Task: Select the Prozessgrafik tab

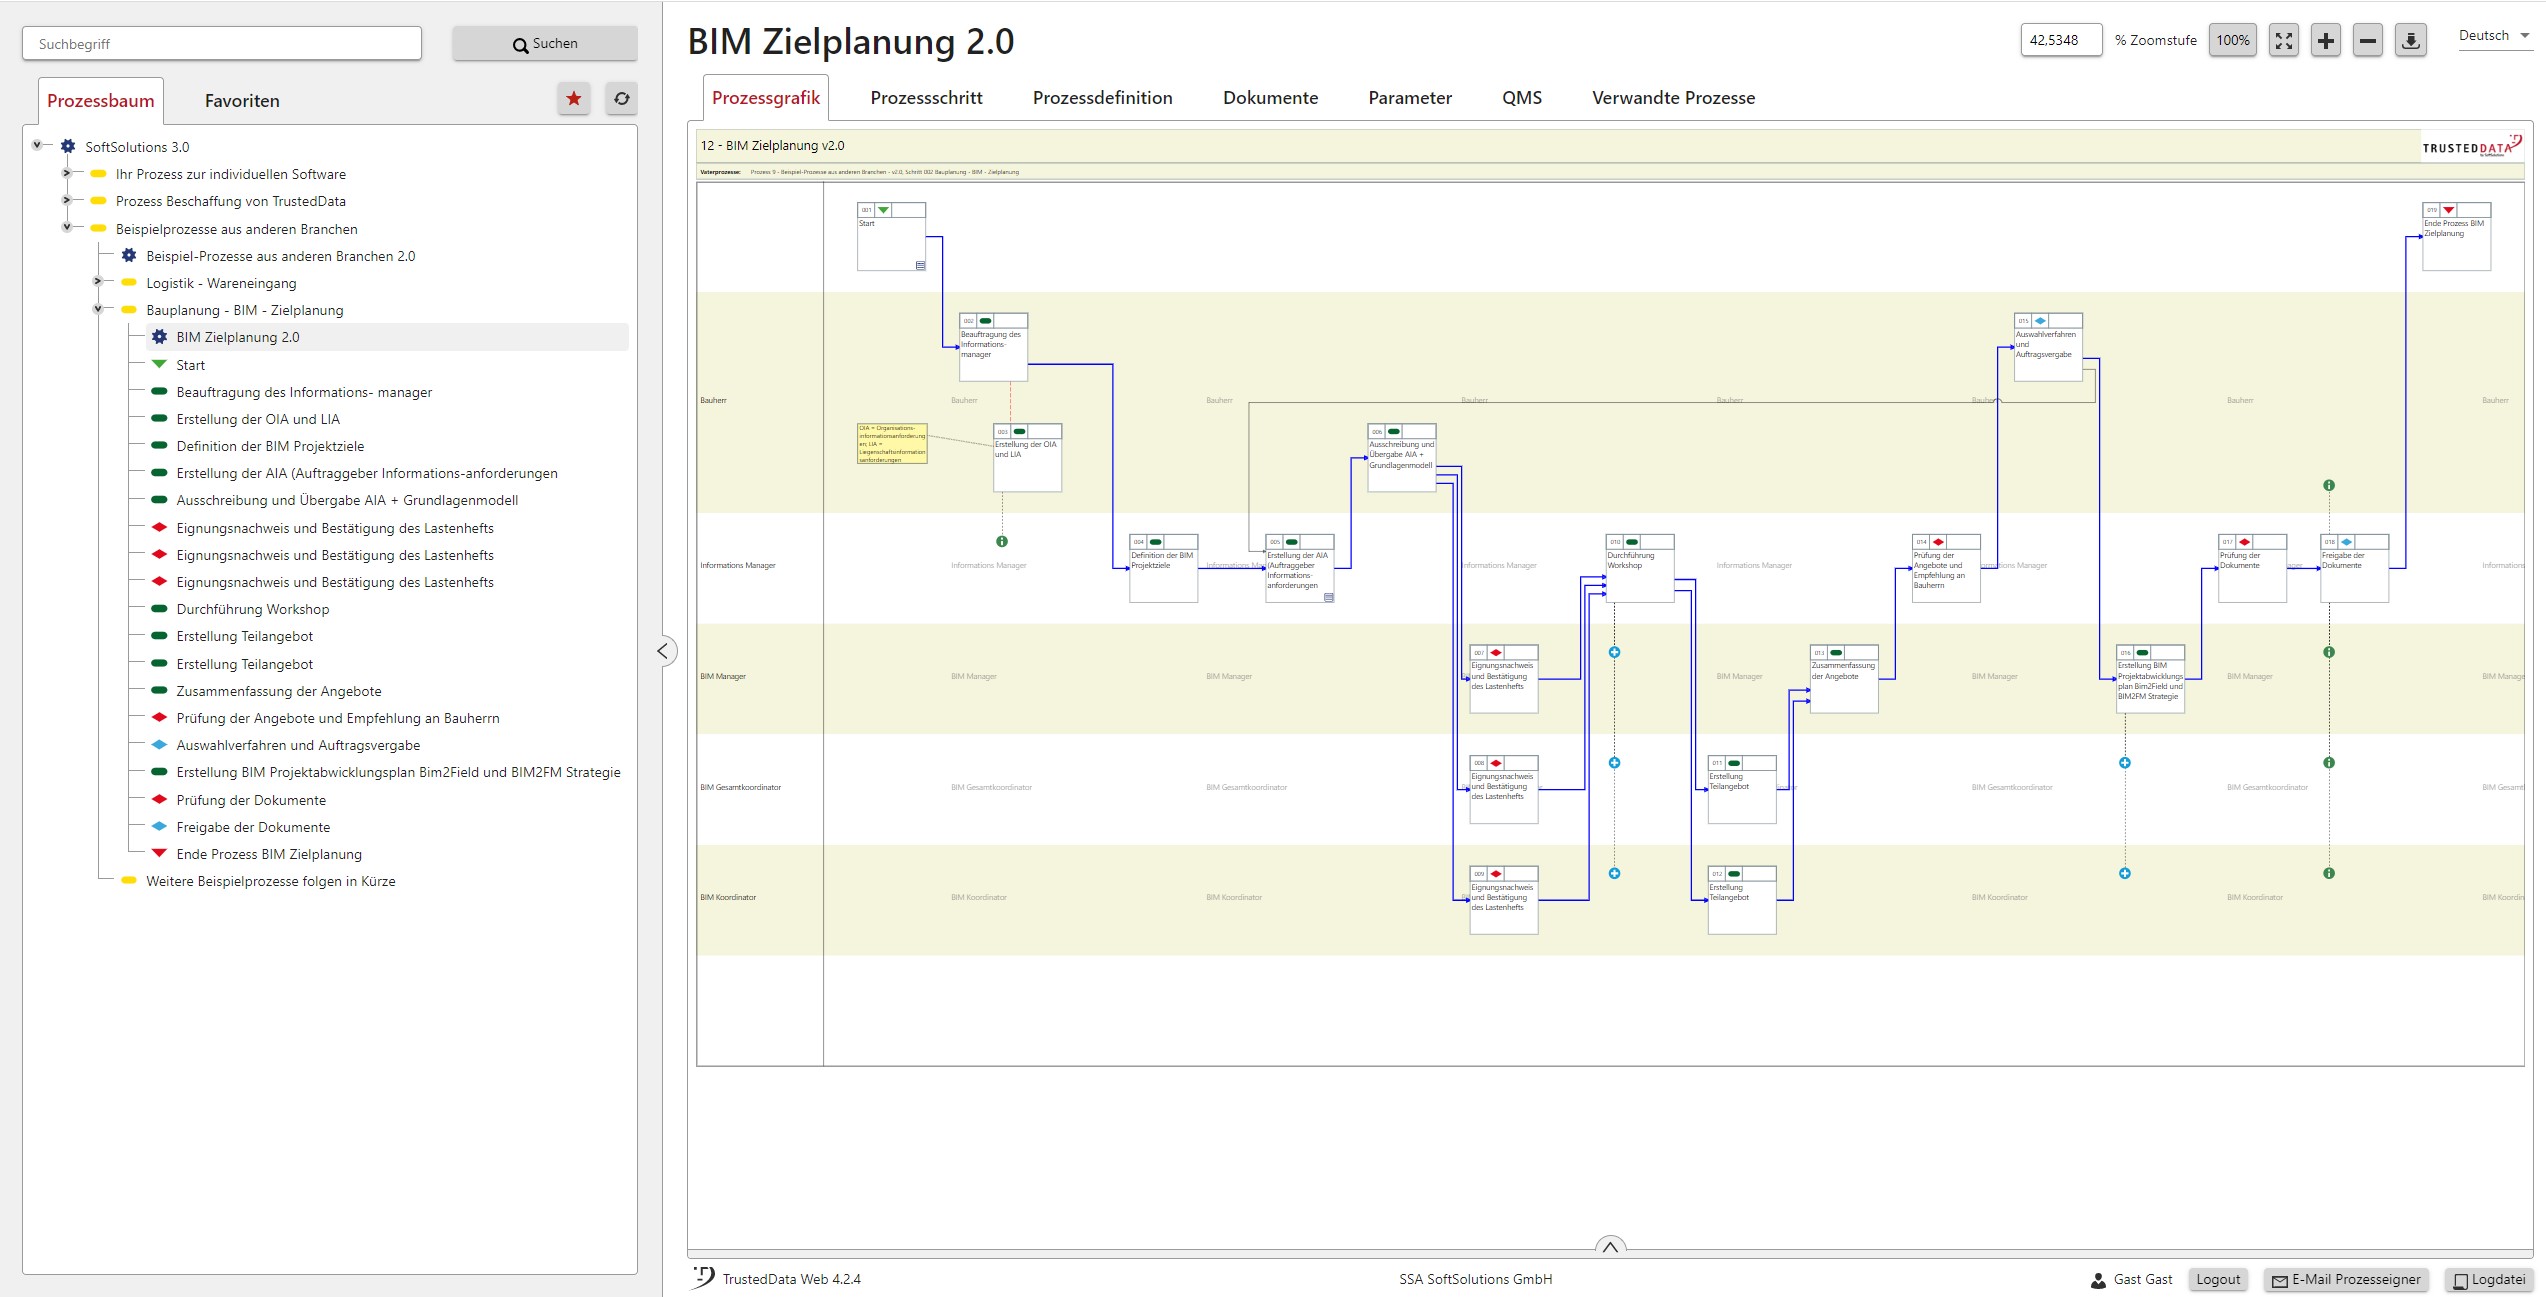Action: [x=766, y=98]
